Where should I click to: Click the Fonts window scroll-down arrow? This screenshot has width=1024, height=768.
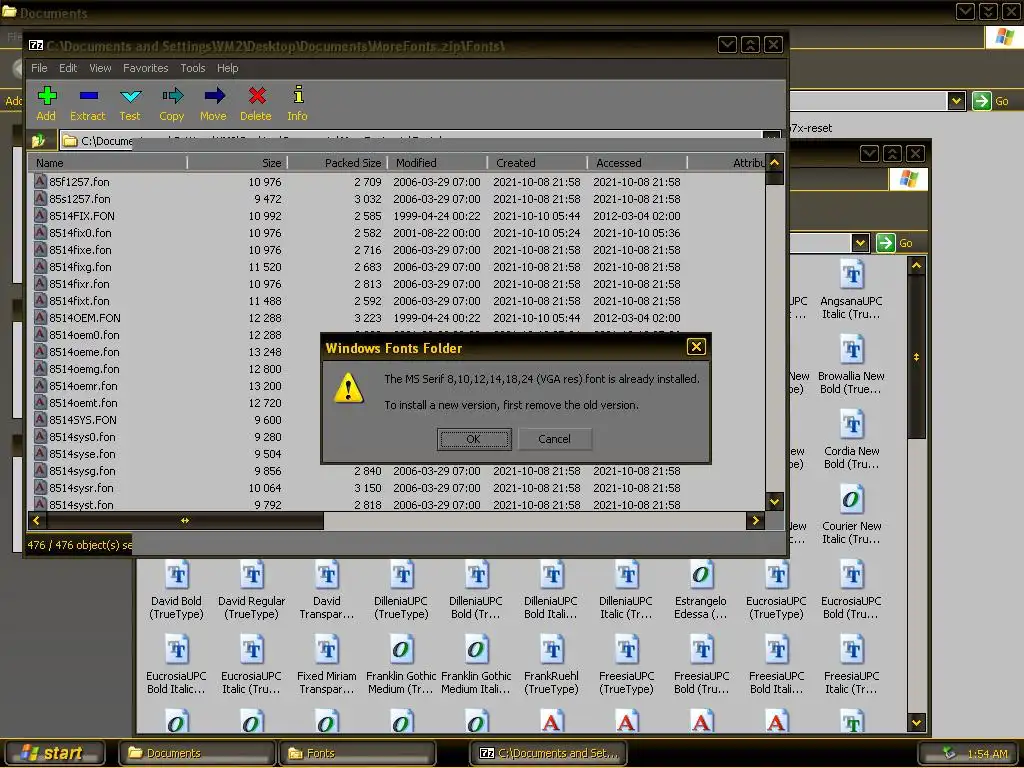pyautogui.click(x=917, y=723)
